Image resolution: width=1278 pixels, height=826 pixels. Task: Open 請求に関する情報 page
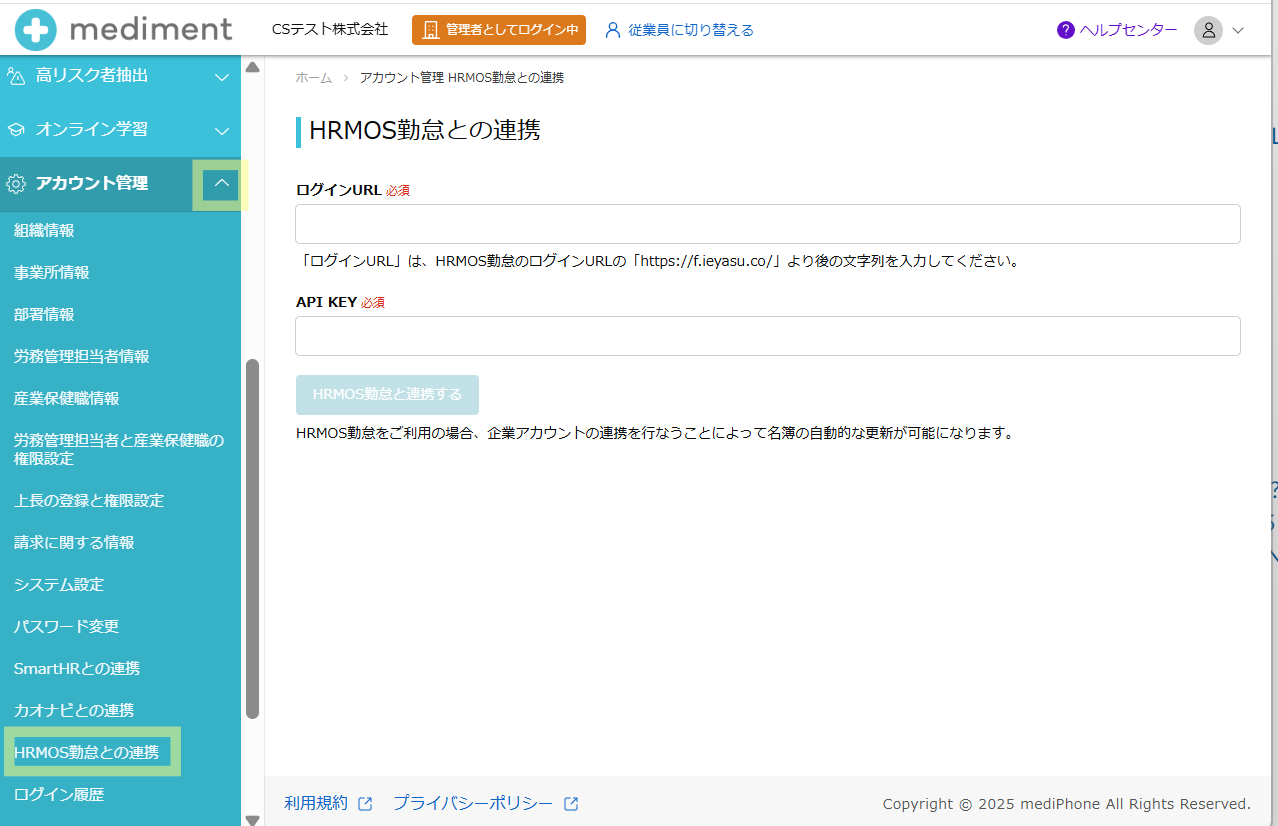click(74, 542)
